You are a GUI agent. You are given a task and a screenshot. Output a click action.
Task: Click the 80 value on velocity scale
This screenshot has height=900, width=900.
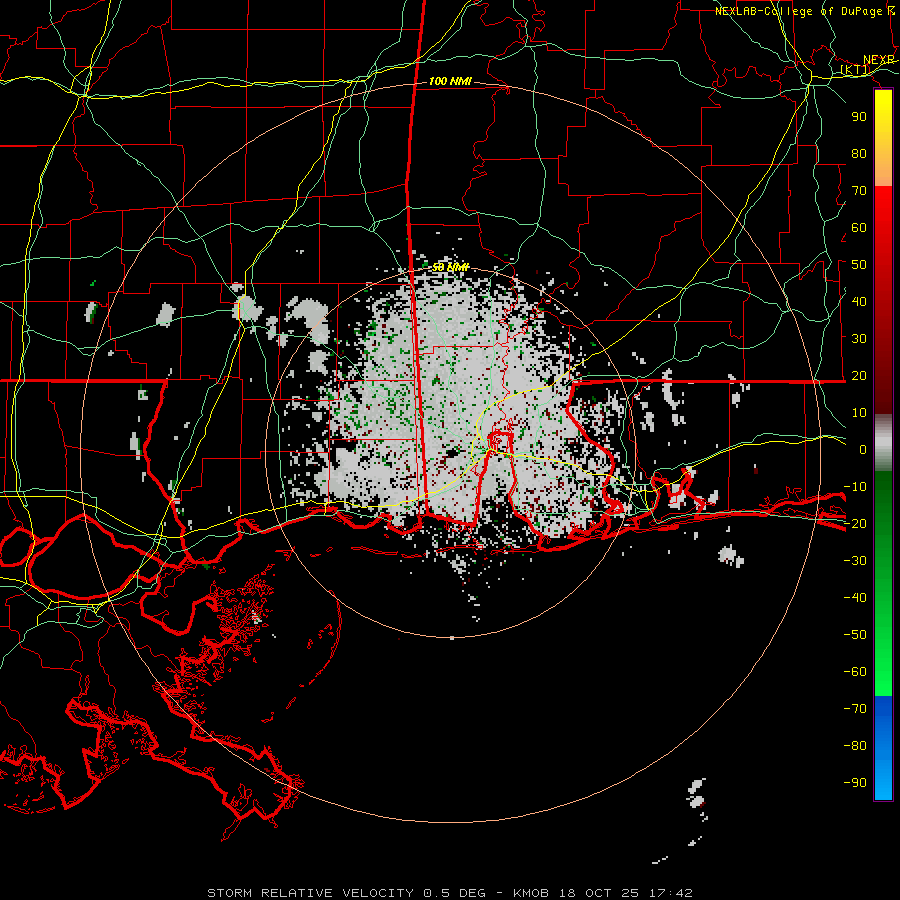(x=859, y=154)
